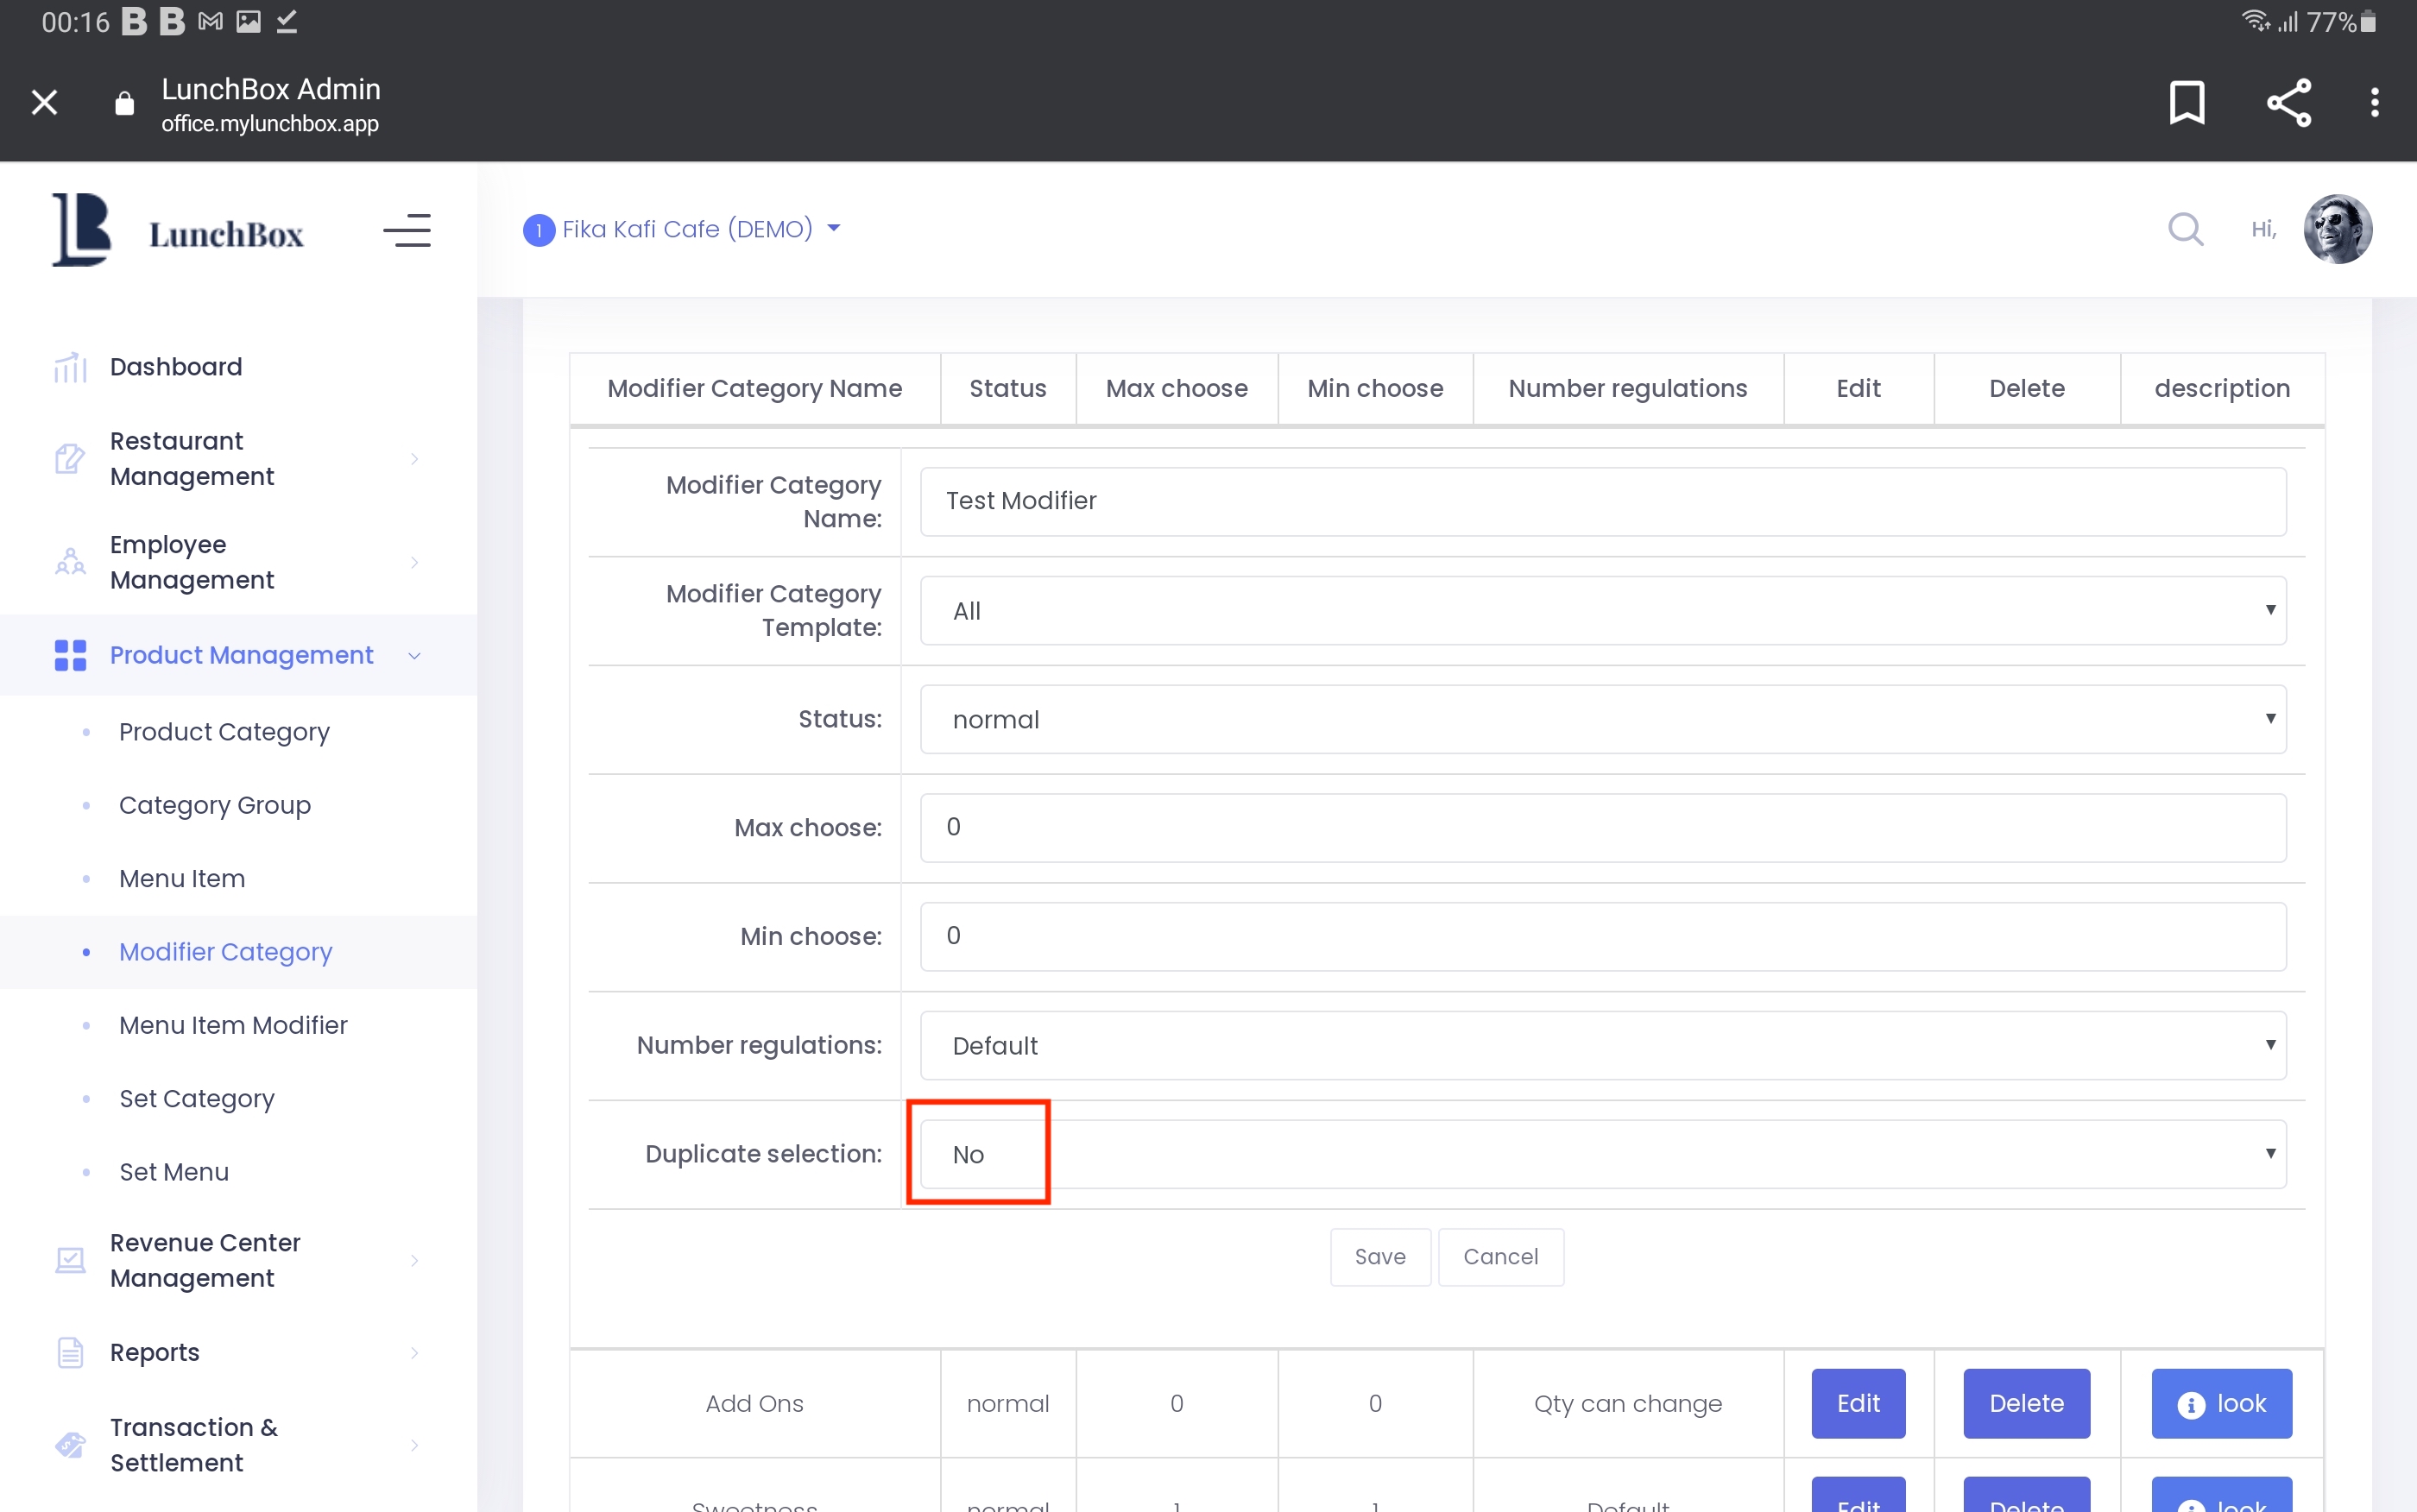Toggle the sidebar hamburger menu icon
The width and height of the screenshot is (2417, 1512).
click(407, 231)
